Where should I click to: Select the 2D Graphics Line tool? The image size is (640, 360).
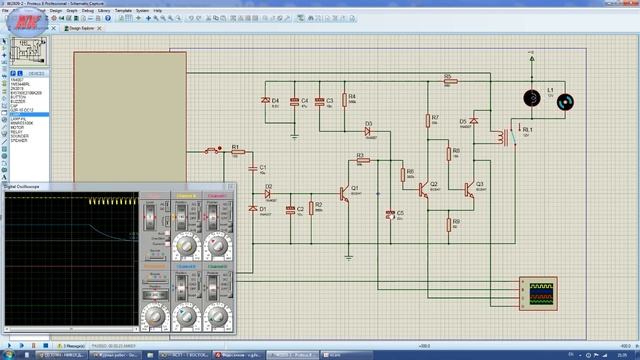pos(4,142)
